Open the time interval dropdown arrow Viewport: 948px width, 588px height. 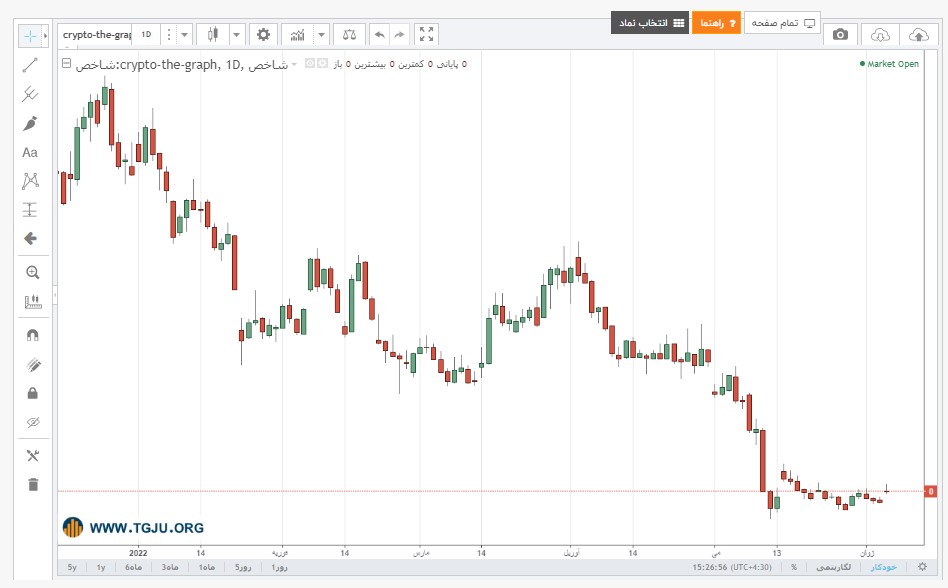pyautogui.click(x=184, y=34)
